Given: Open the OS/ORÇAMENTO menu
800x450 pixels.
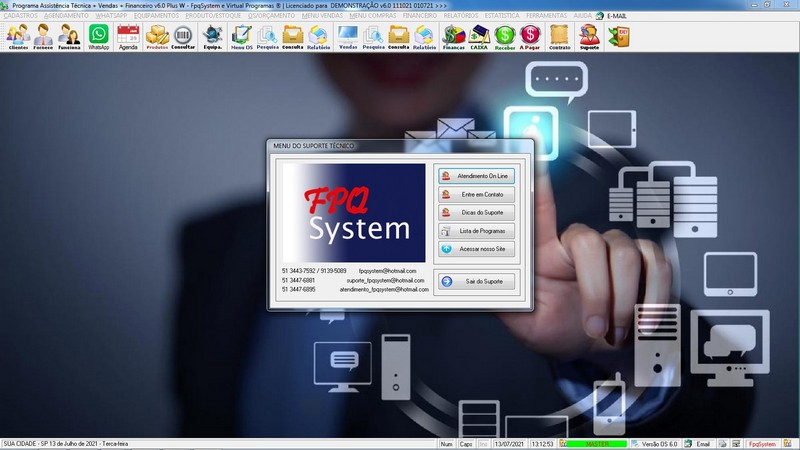Looking at the screenshot, I should tap(271, 16).
